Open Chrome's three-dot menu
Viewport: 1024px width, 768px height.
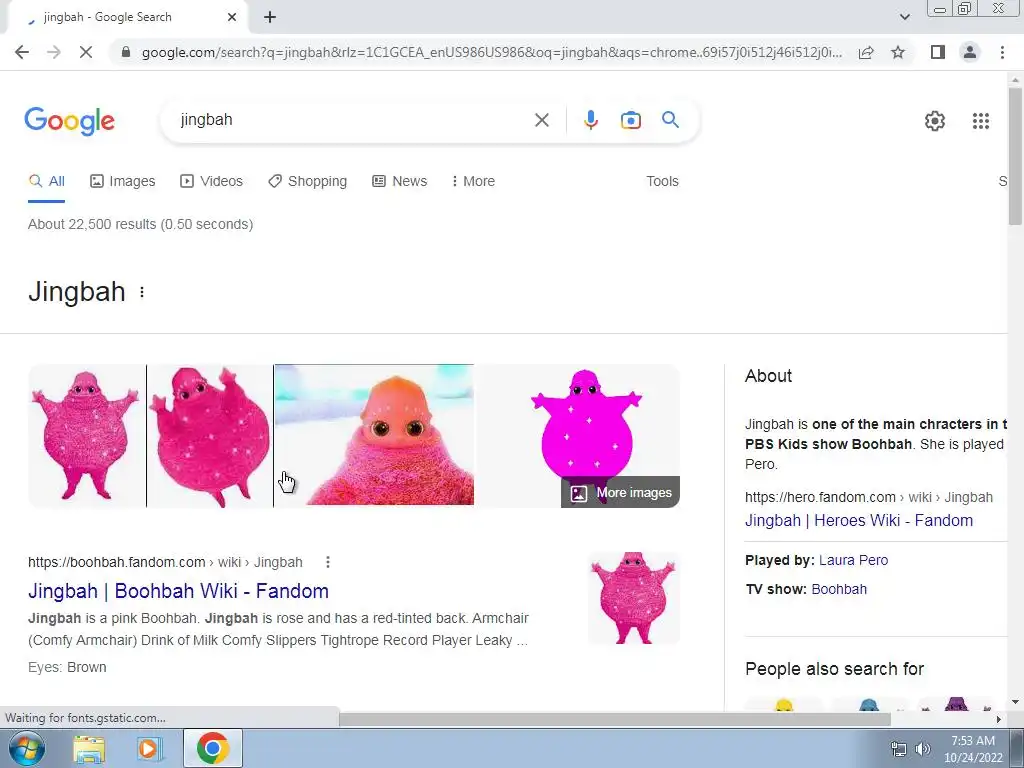coord(1002,52)
